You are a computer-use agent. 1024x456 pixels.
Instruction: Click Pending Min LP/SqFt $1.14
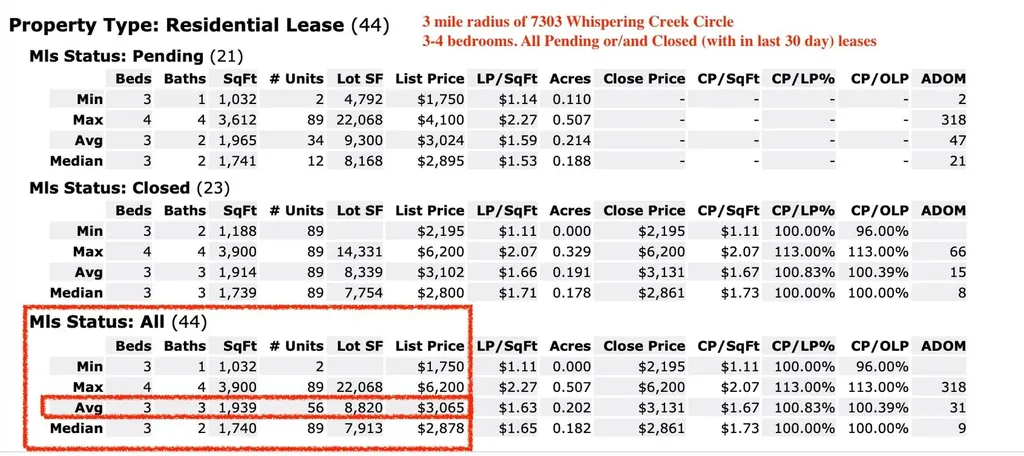[518, 100]
